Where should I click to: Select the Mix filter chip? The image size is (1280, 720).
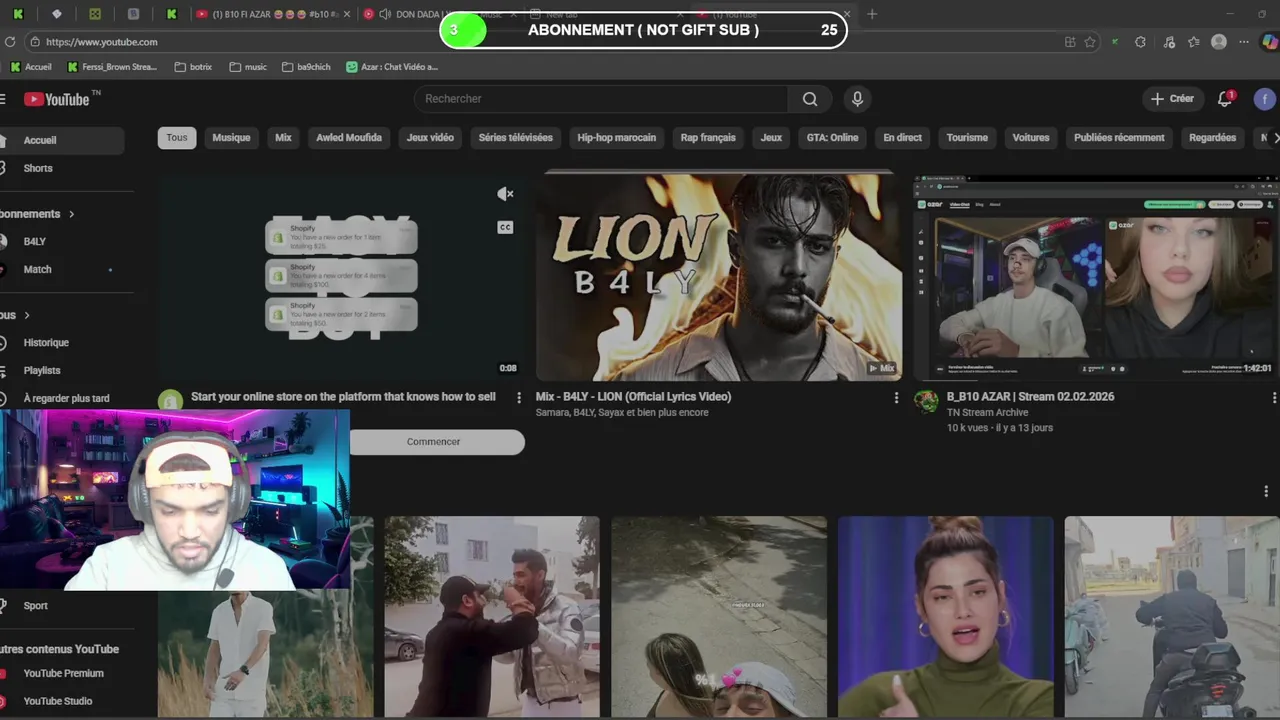(283, 138)
